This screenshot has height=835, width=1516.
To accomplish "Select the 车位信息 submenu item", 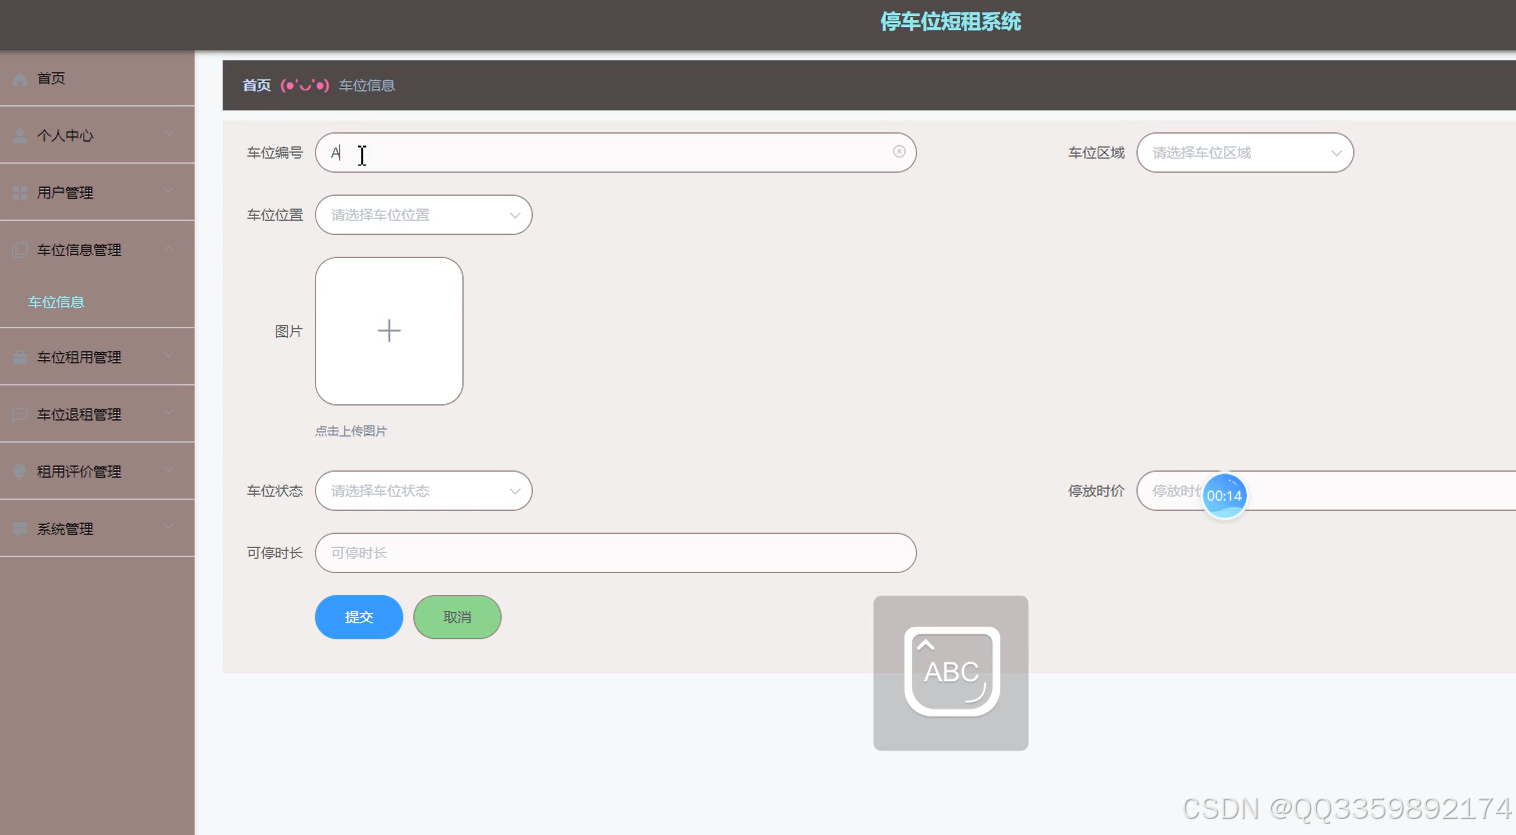I will tap(97, 302).
